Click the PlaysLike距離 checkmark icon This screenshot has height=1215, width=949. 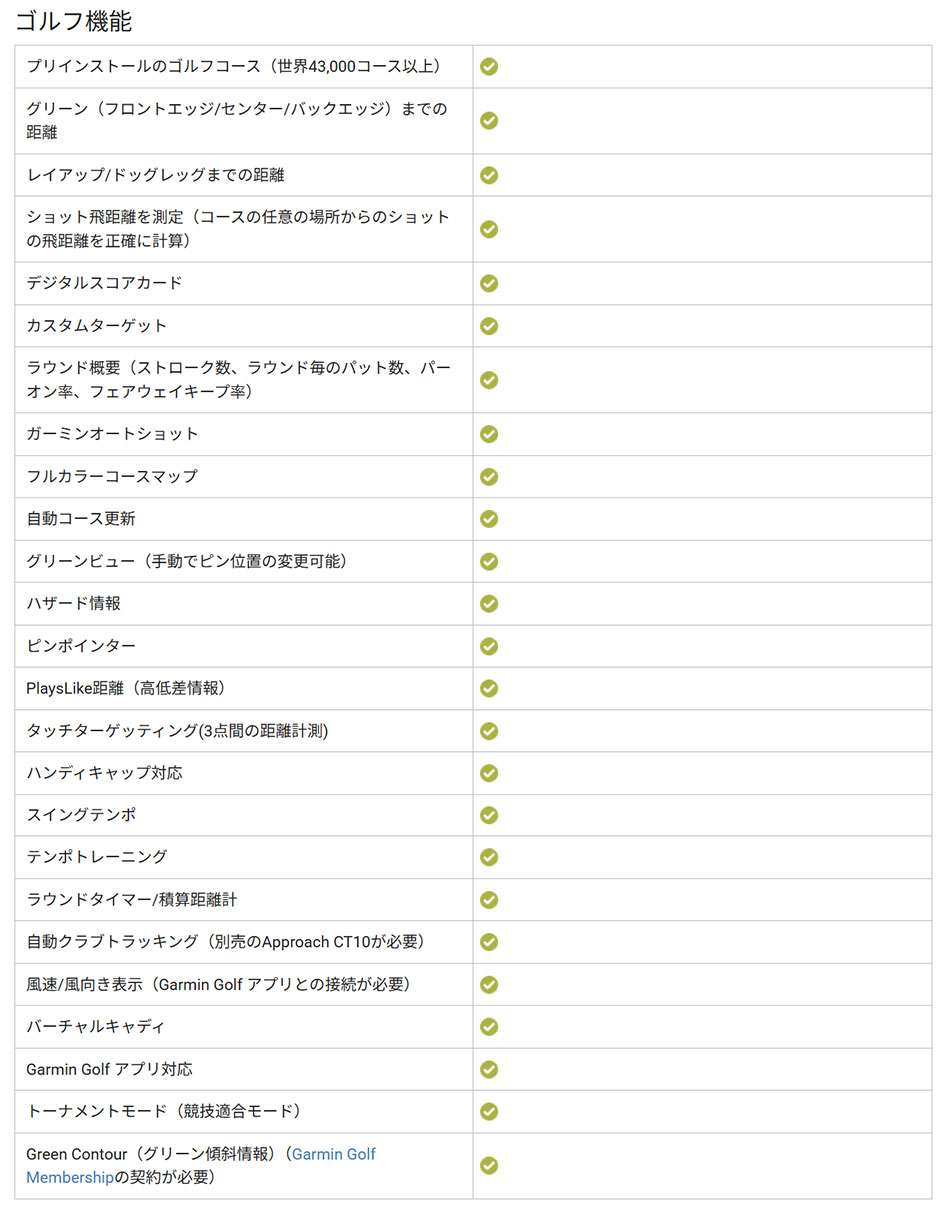489,688
